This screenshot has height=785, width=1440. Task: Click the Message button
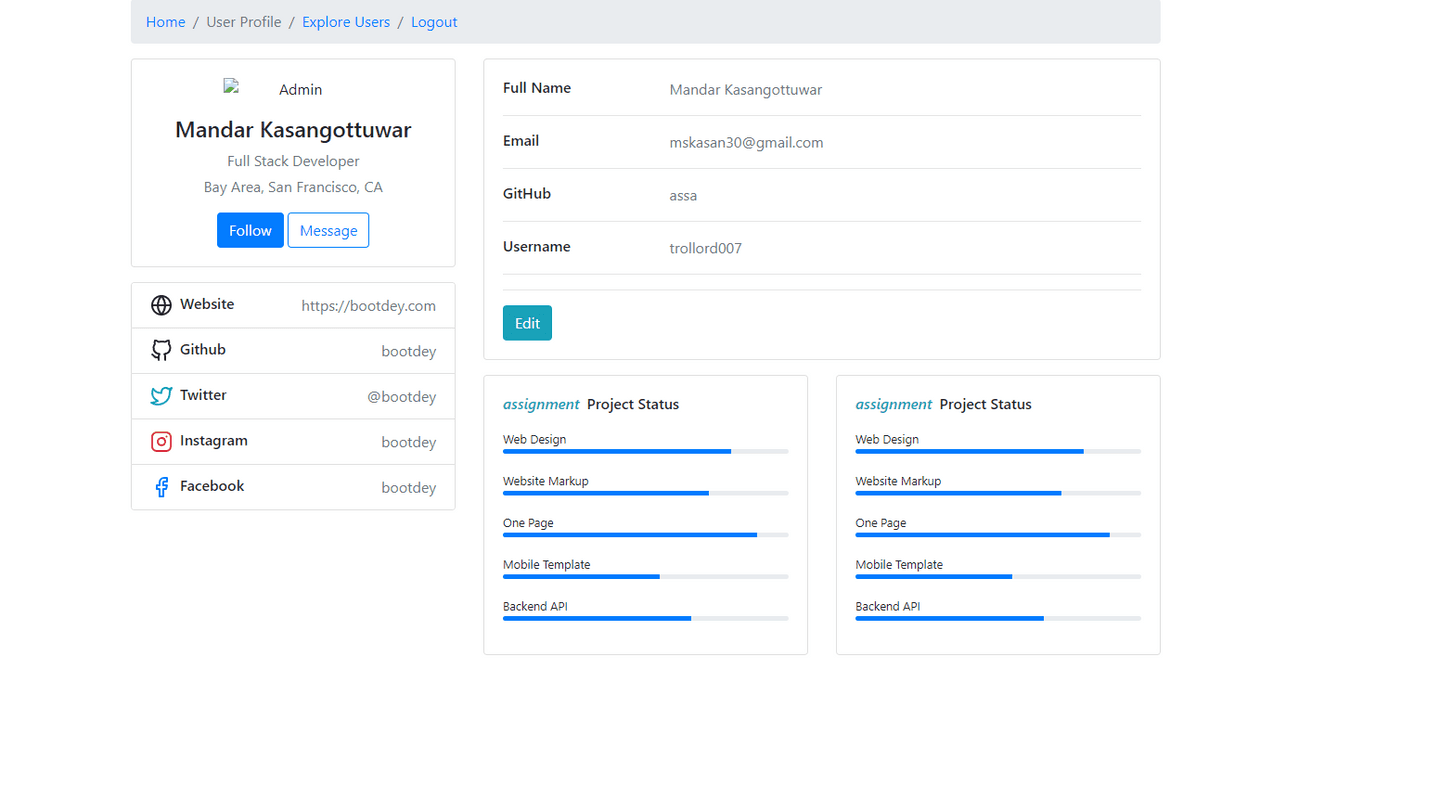click(x=328, y=230)
